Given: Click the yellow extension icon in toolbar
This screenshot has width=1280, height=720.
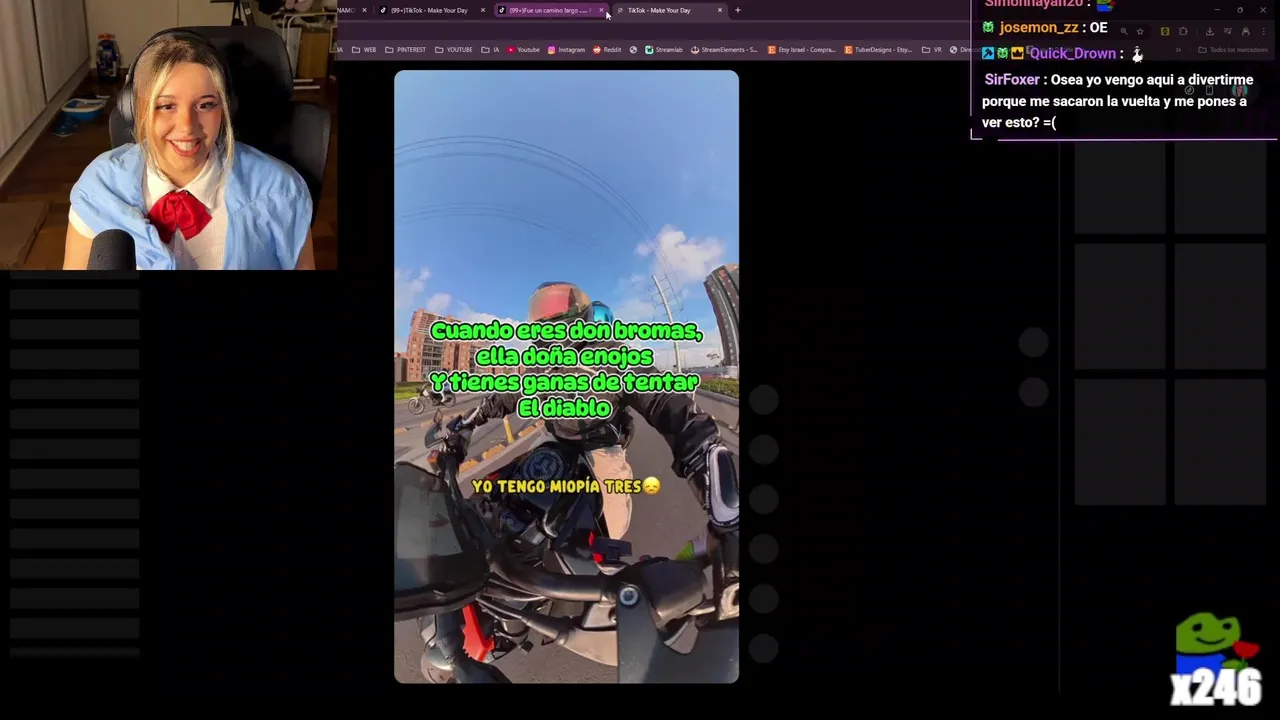Looking at the screenshot, I should [1165, 31].
